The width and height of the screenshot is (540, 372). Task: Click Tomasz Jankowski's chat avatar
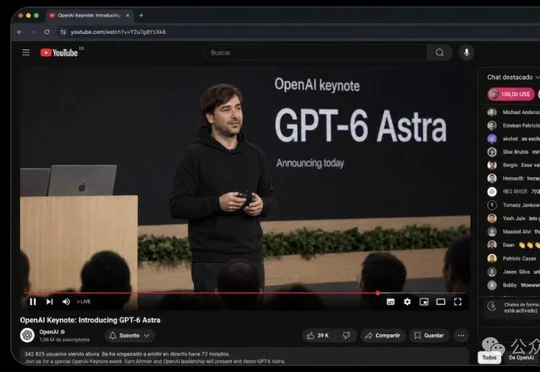(x=492, y=205)
